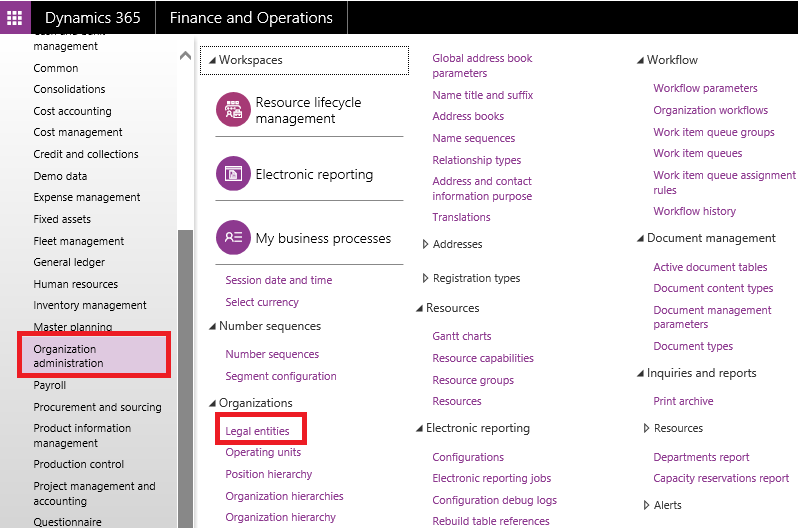The width and height of the screenshot is (798, 528).
Task: Open Select currency link
Action: 262,302
